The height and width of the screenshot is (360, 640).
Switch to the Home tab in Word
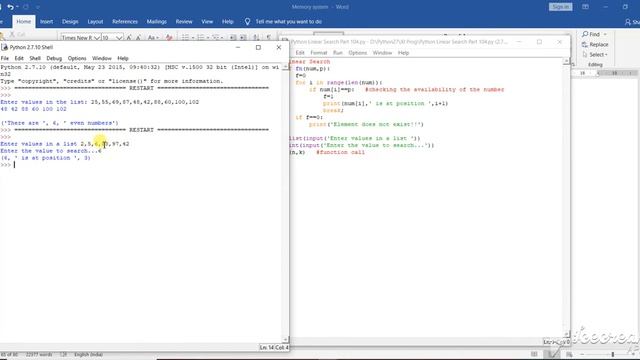(24, 22)
